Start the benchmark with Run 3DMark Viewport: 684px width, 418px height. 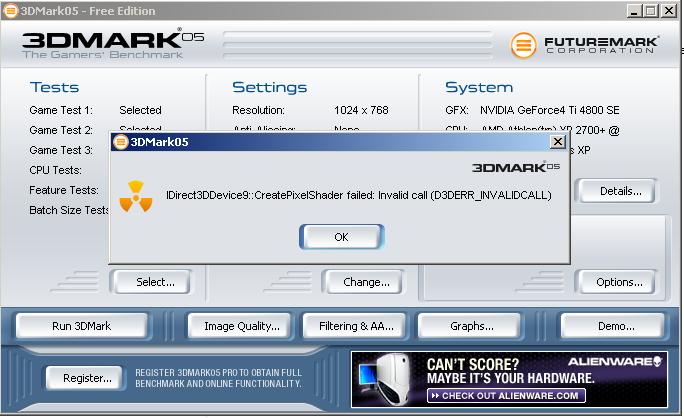tap(82, 326)
